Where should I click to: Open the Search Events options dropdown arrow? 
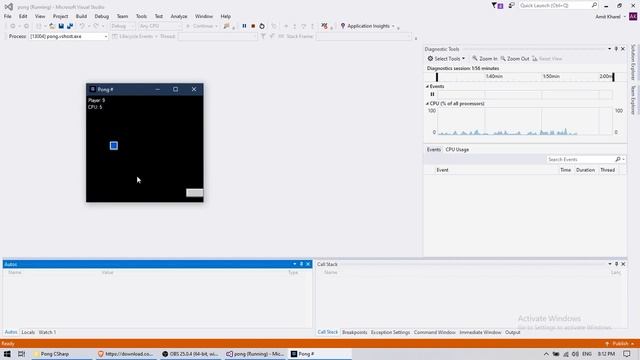(x=623, y=160)
